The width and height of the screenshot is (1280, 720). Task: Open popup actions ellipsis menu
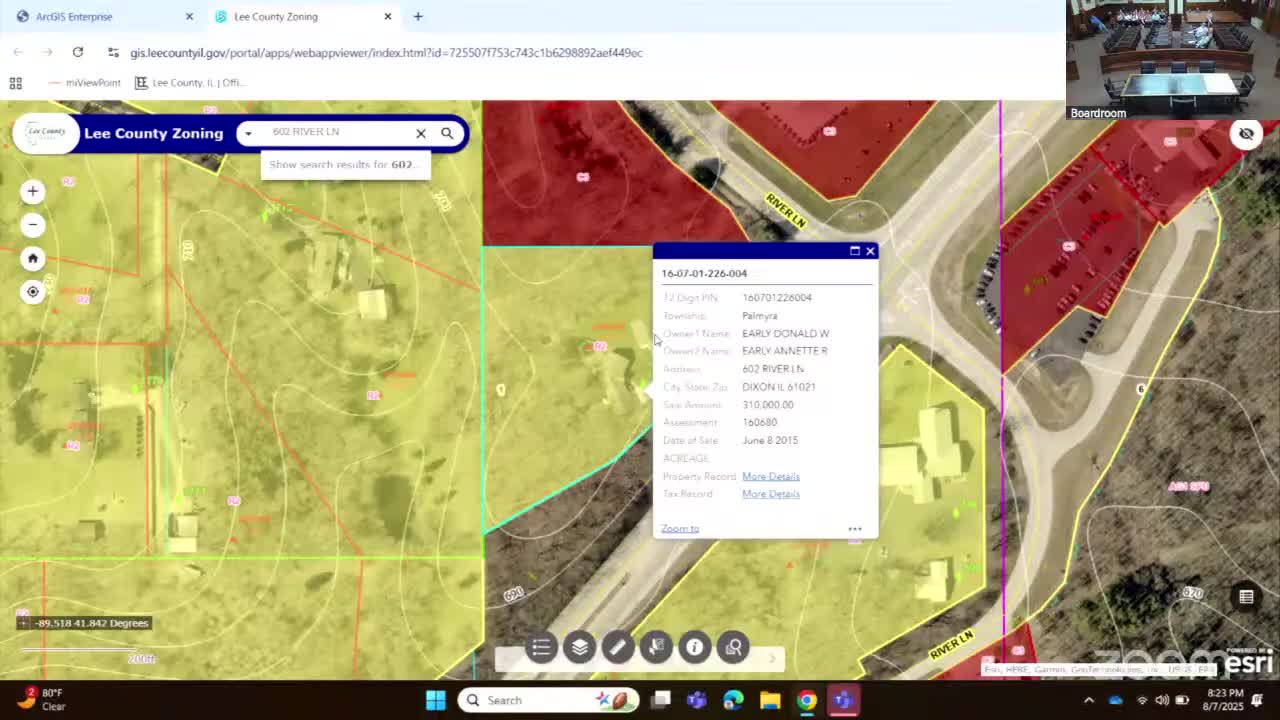(855, 529)
